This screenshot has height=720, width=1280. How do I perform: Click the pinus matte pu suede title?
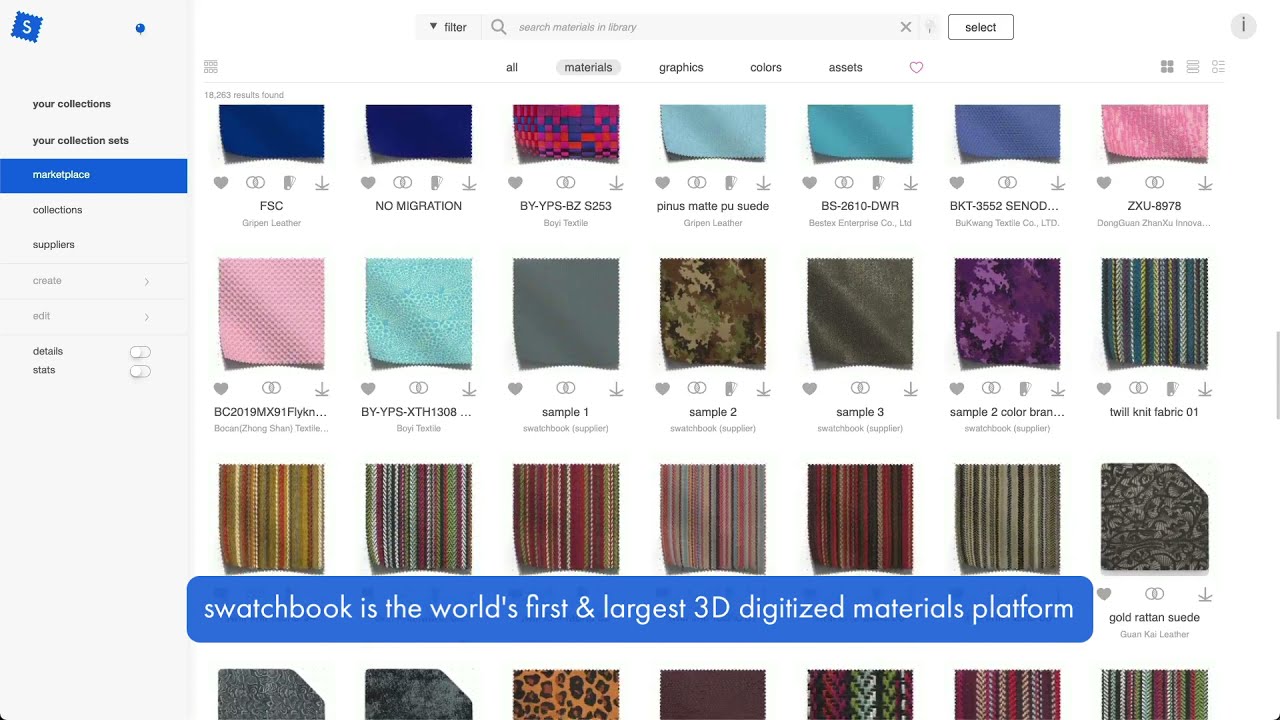tap(713, 206)
